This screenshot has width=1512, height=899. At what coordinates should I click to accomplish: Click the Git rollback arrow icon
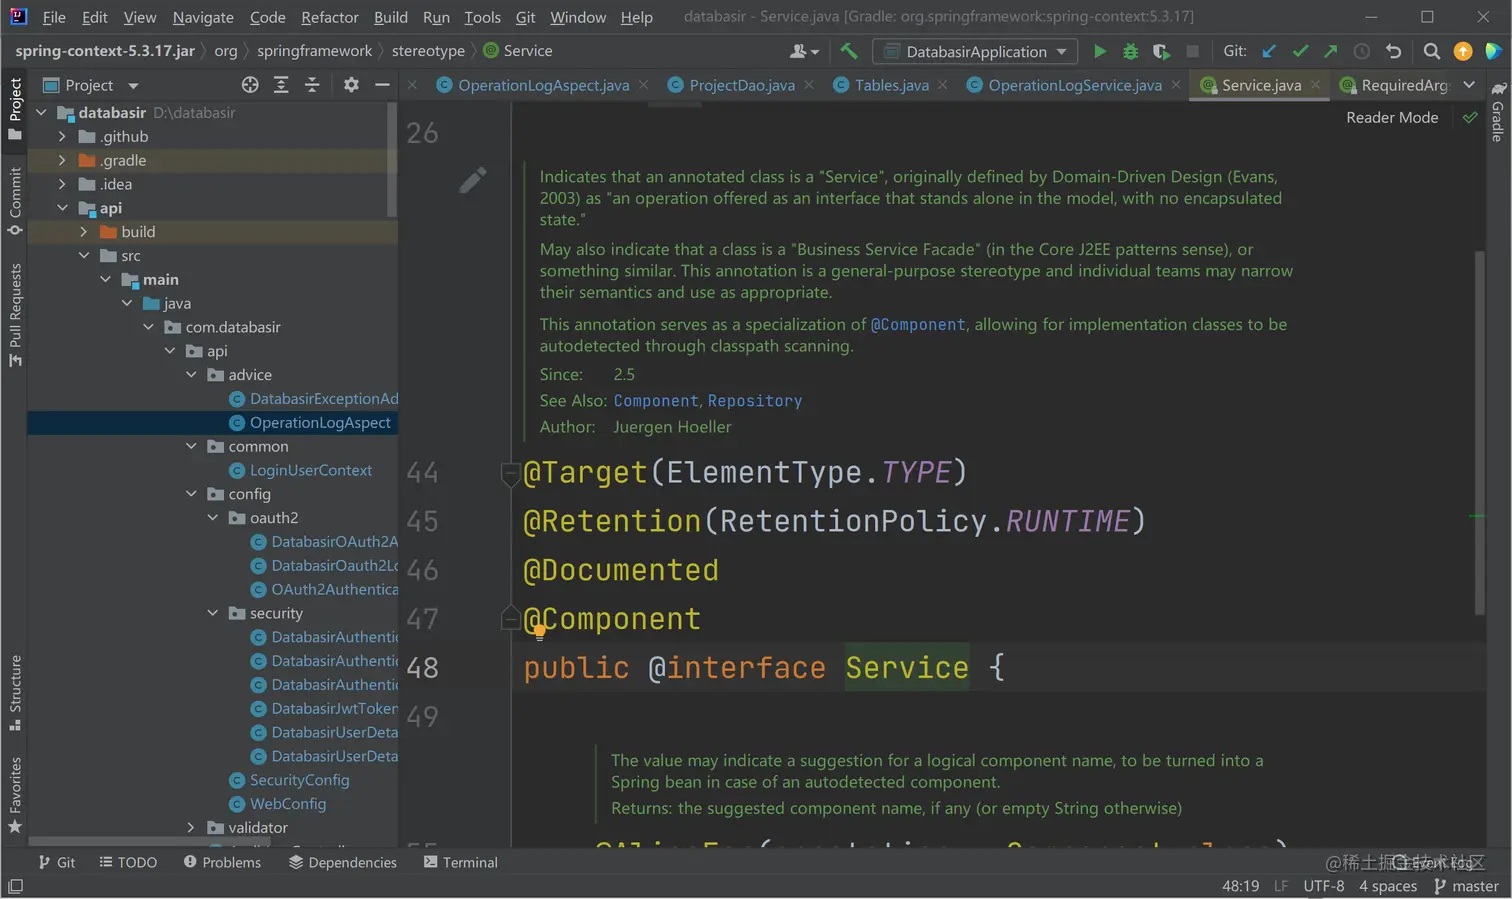[1393, 51]
